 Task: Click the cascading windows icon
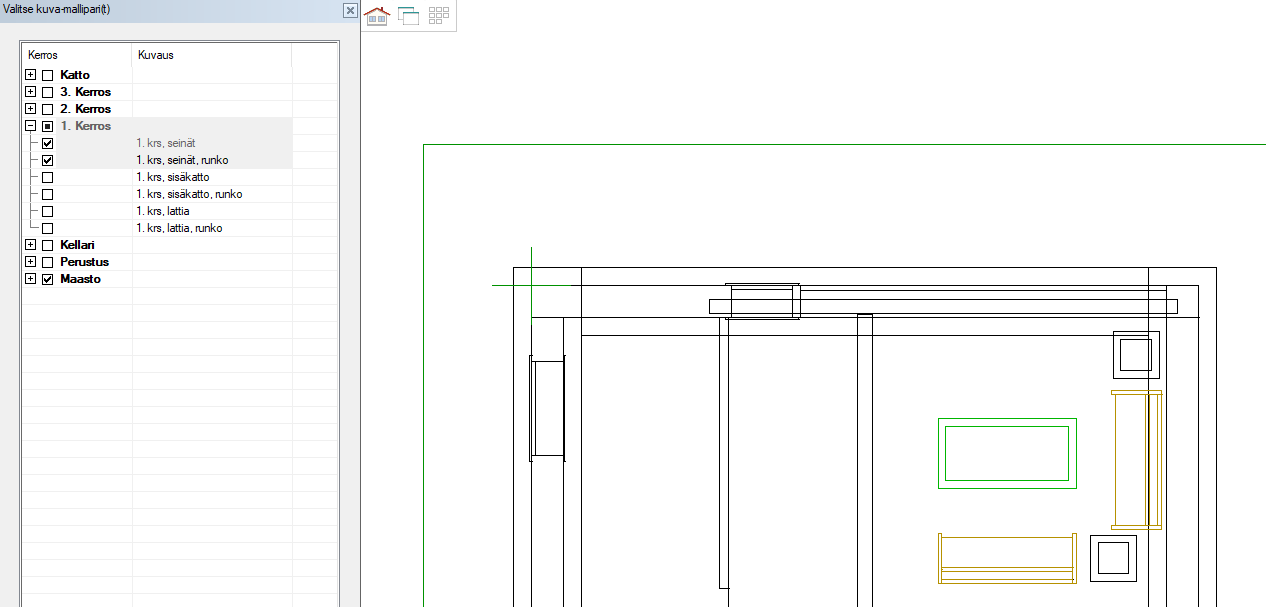tap(408, 15)
